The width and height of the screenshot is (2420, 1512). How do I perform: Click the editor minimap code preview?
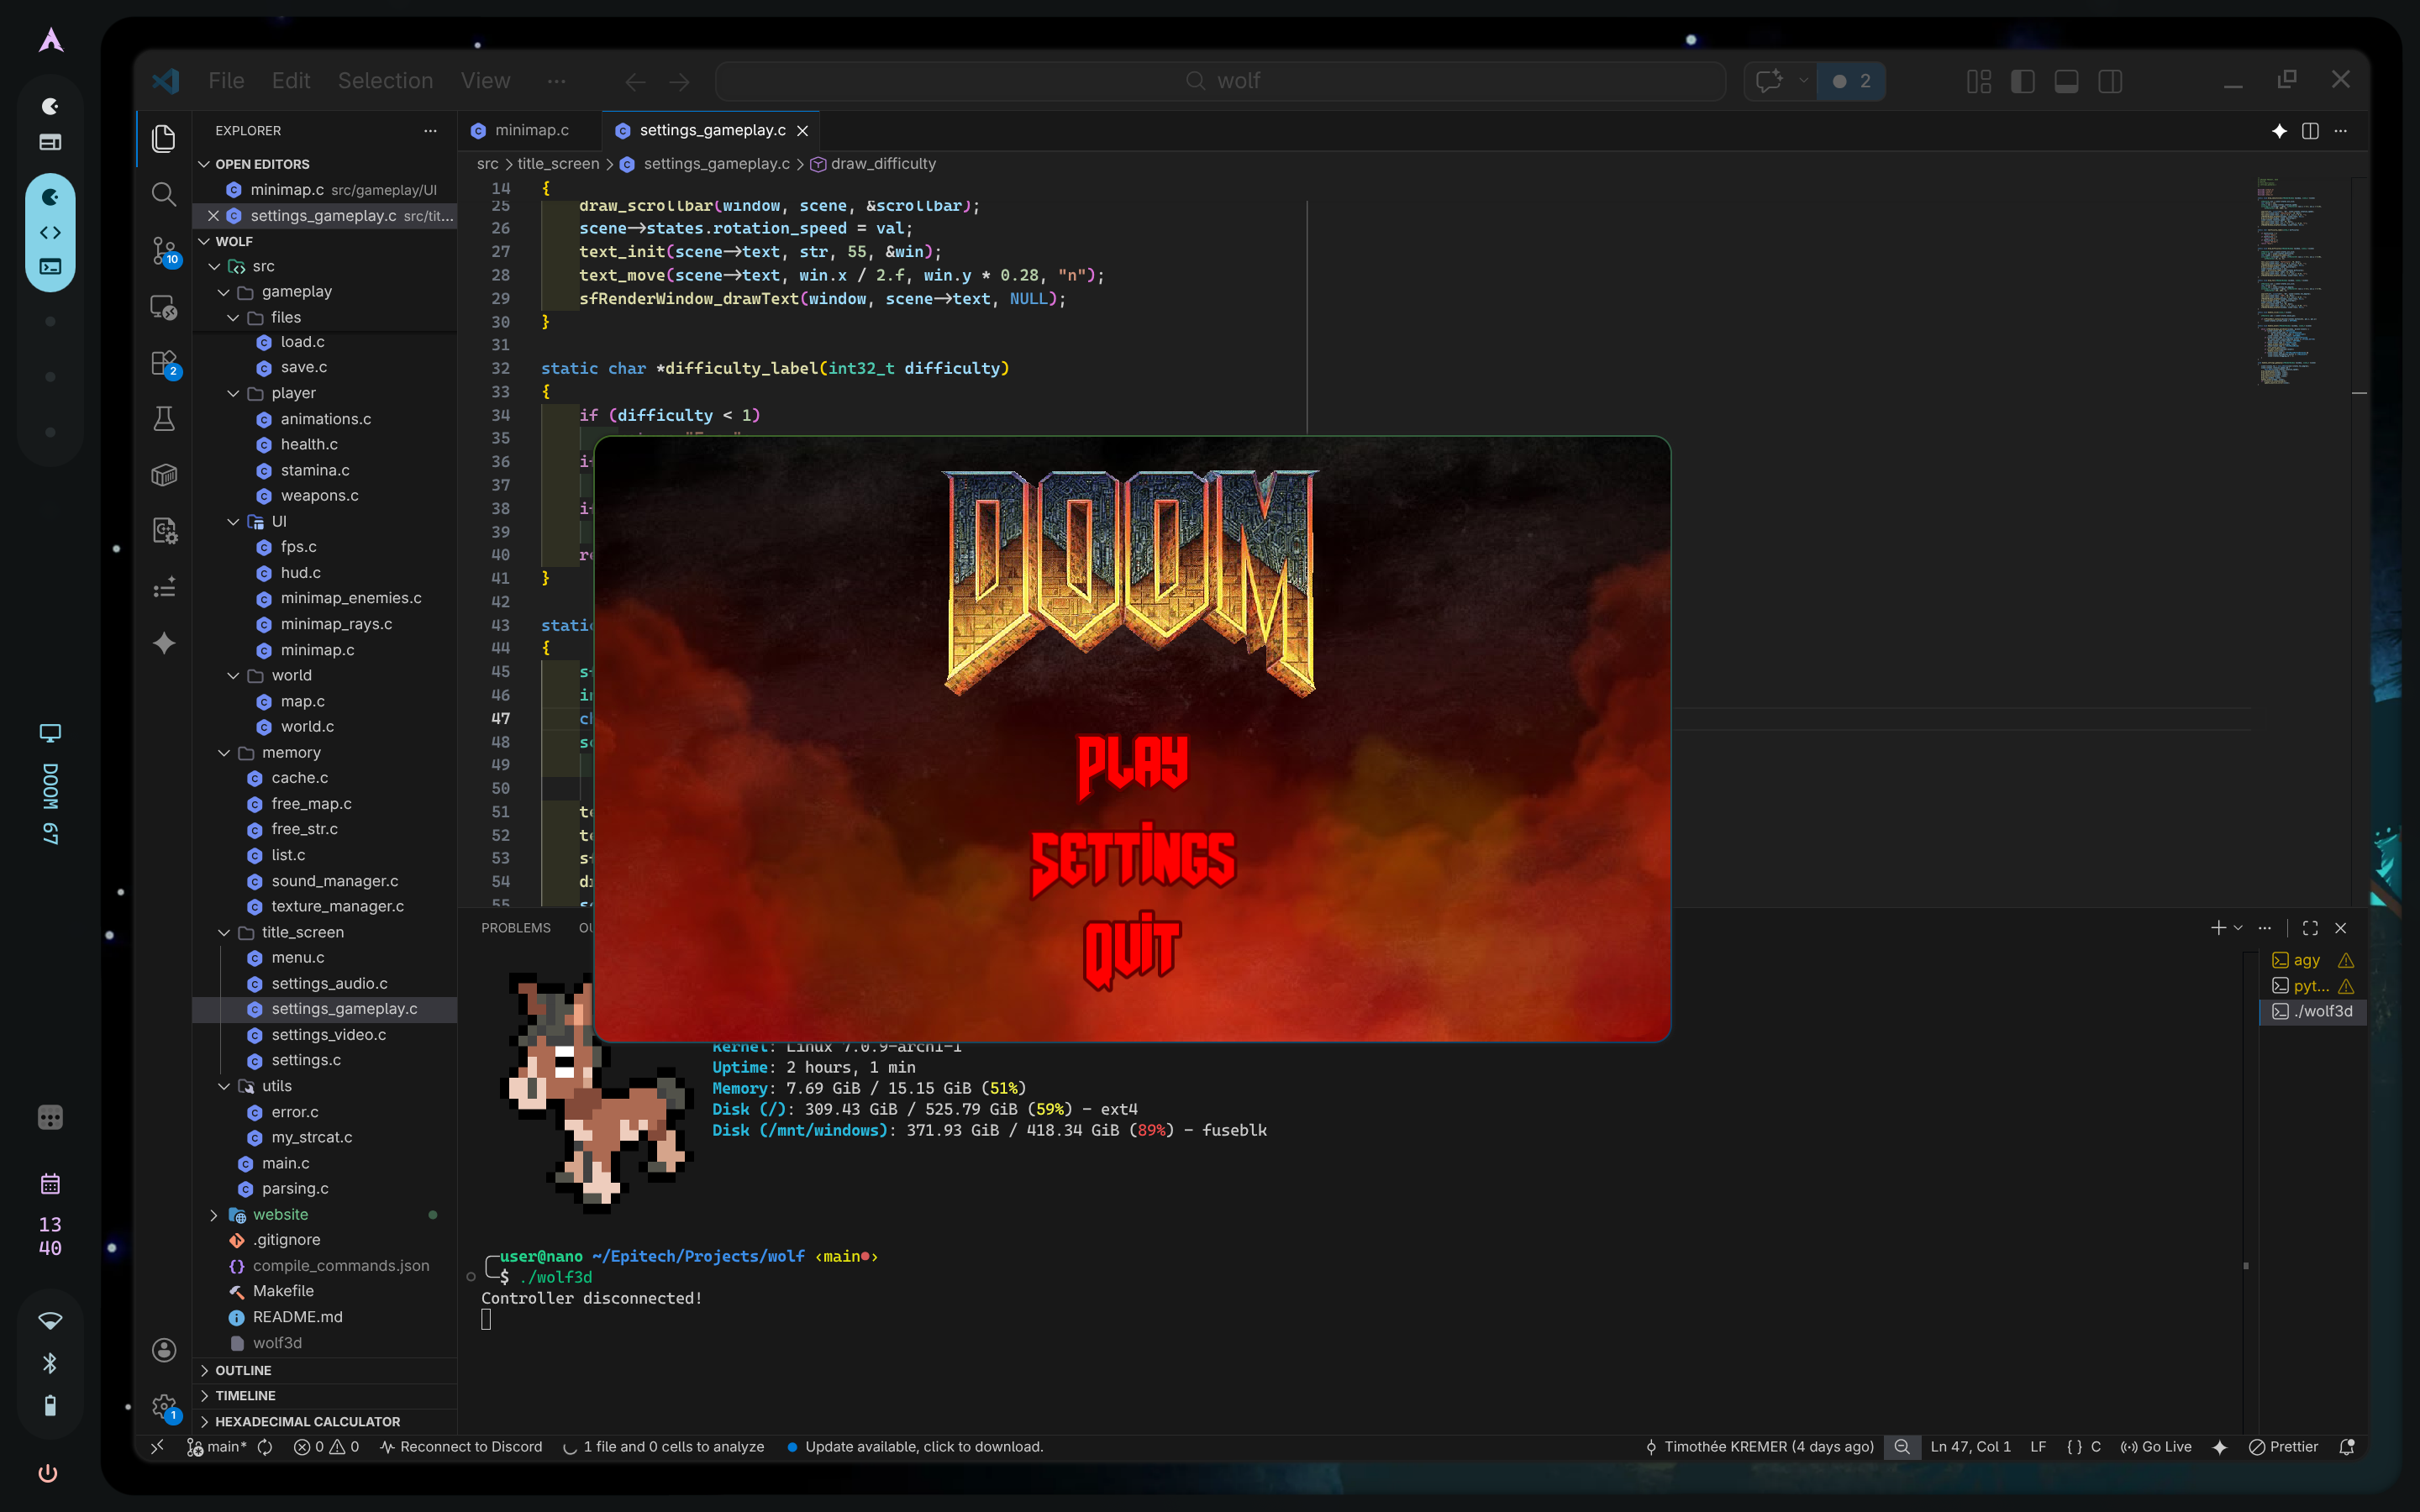pyautogui.click(x=2290, y=282)
